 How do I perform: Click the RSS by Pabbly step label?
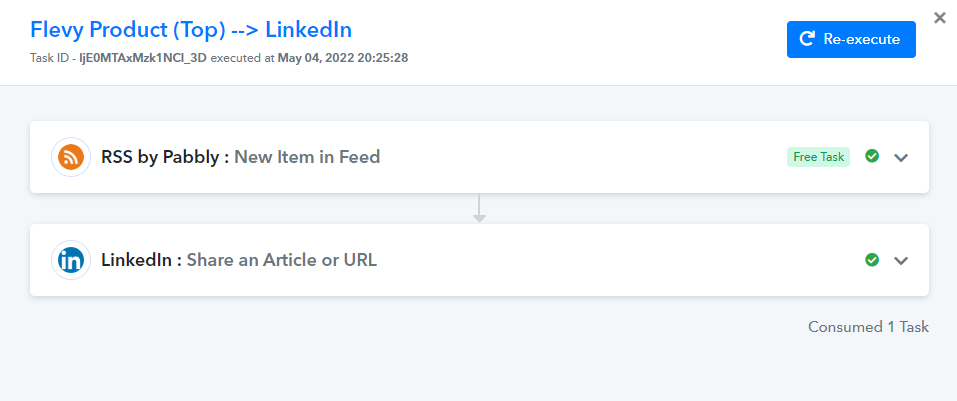point(165,157)
